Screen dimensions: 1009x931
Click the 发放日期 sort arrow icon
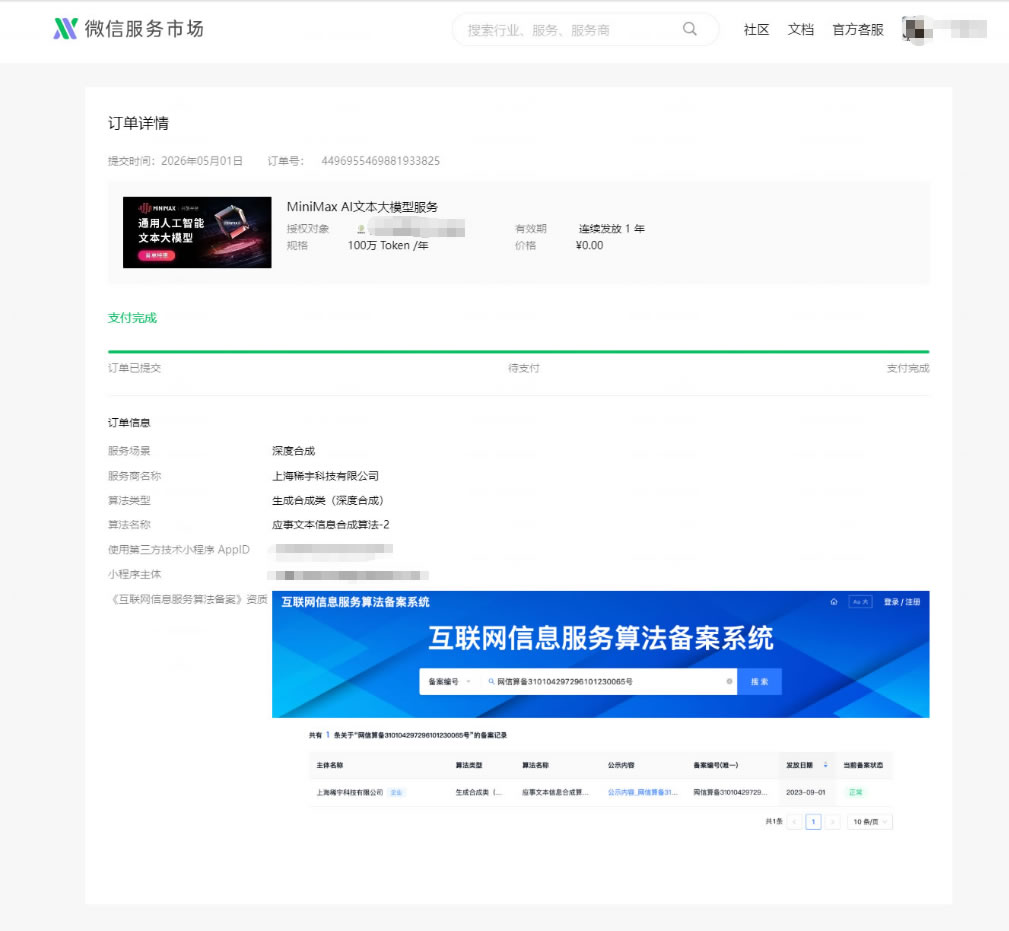826,765
